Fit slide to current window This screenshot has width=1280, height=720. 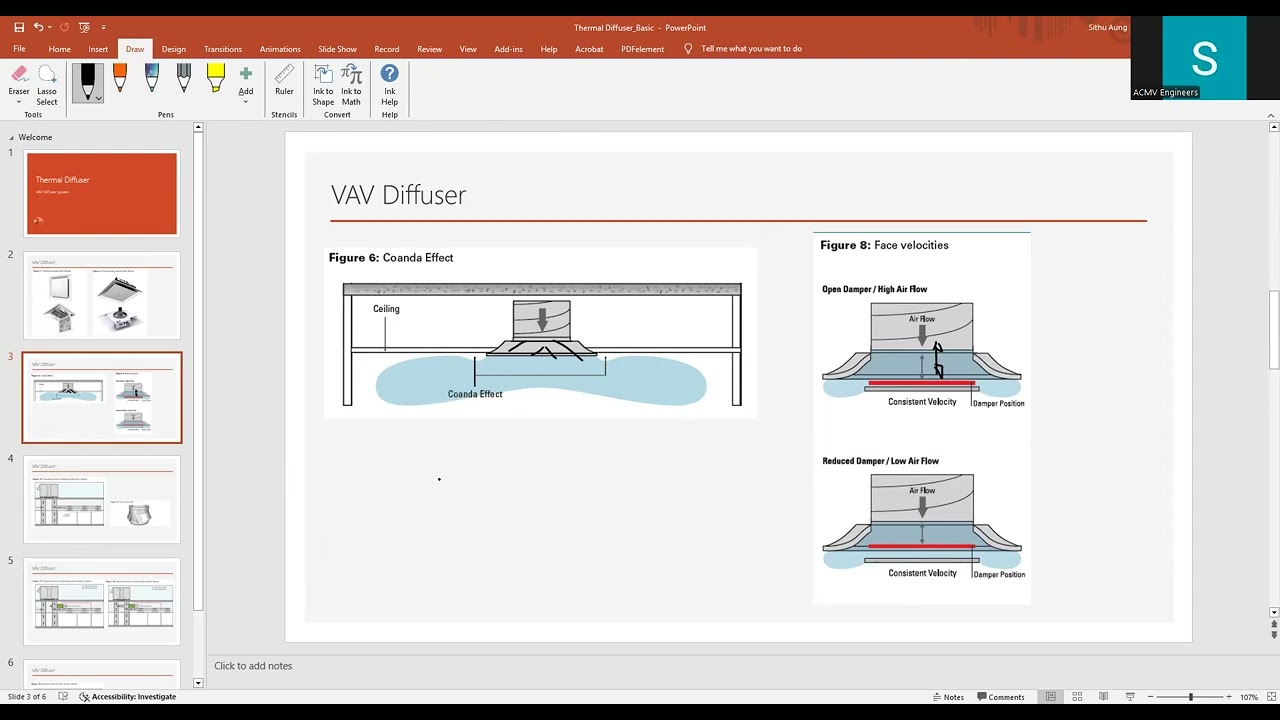1269,697
